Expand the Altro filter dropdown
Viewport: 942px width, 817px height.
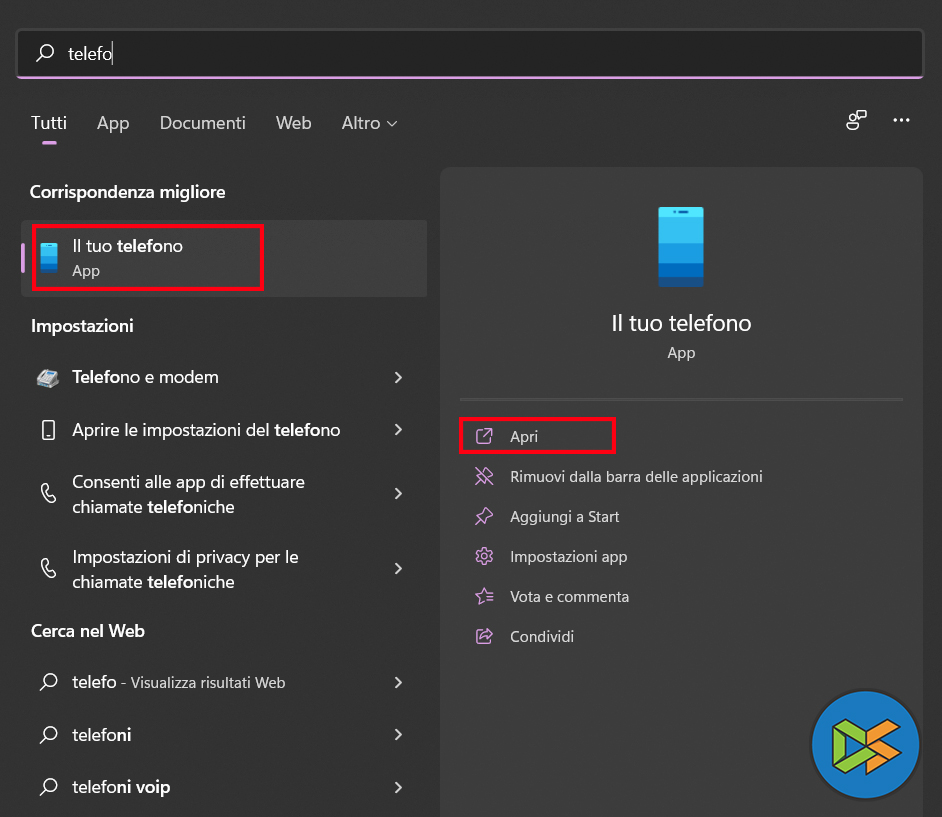point(369,123)
